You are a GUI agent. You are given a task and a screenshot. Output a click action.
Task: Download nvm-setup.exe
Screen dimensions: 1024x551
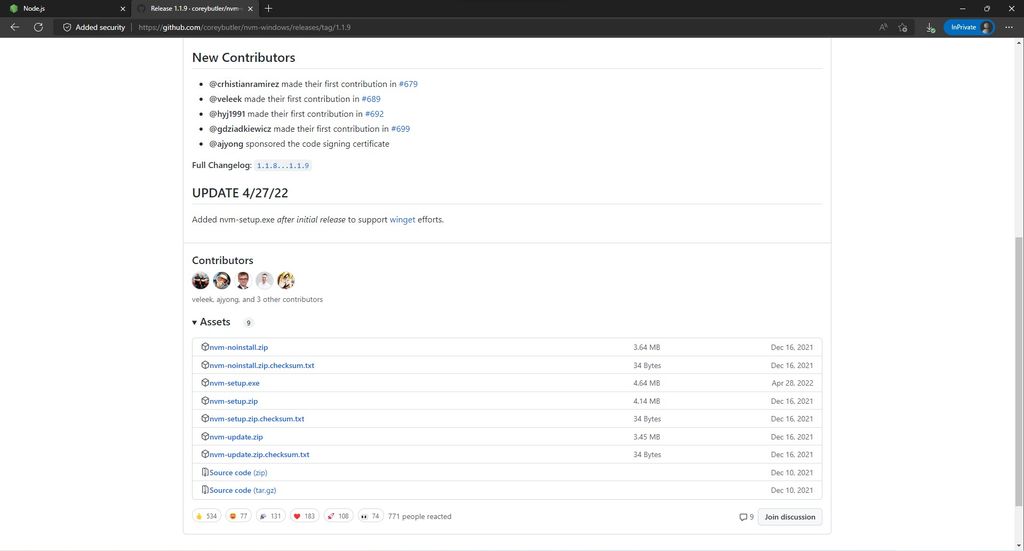pos(234,383)
